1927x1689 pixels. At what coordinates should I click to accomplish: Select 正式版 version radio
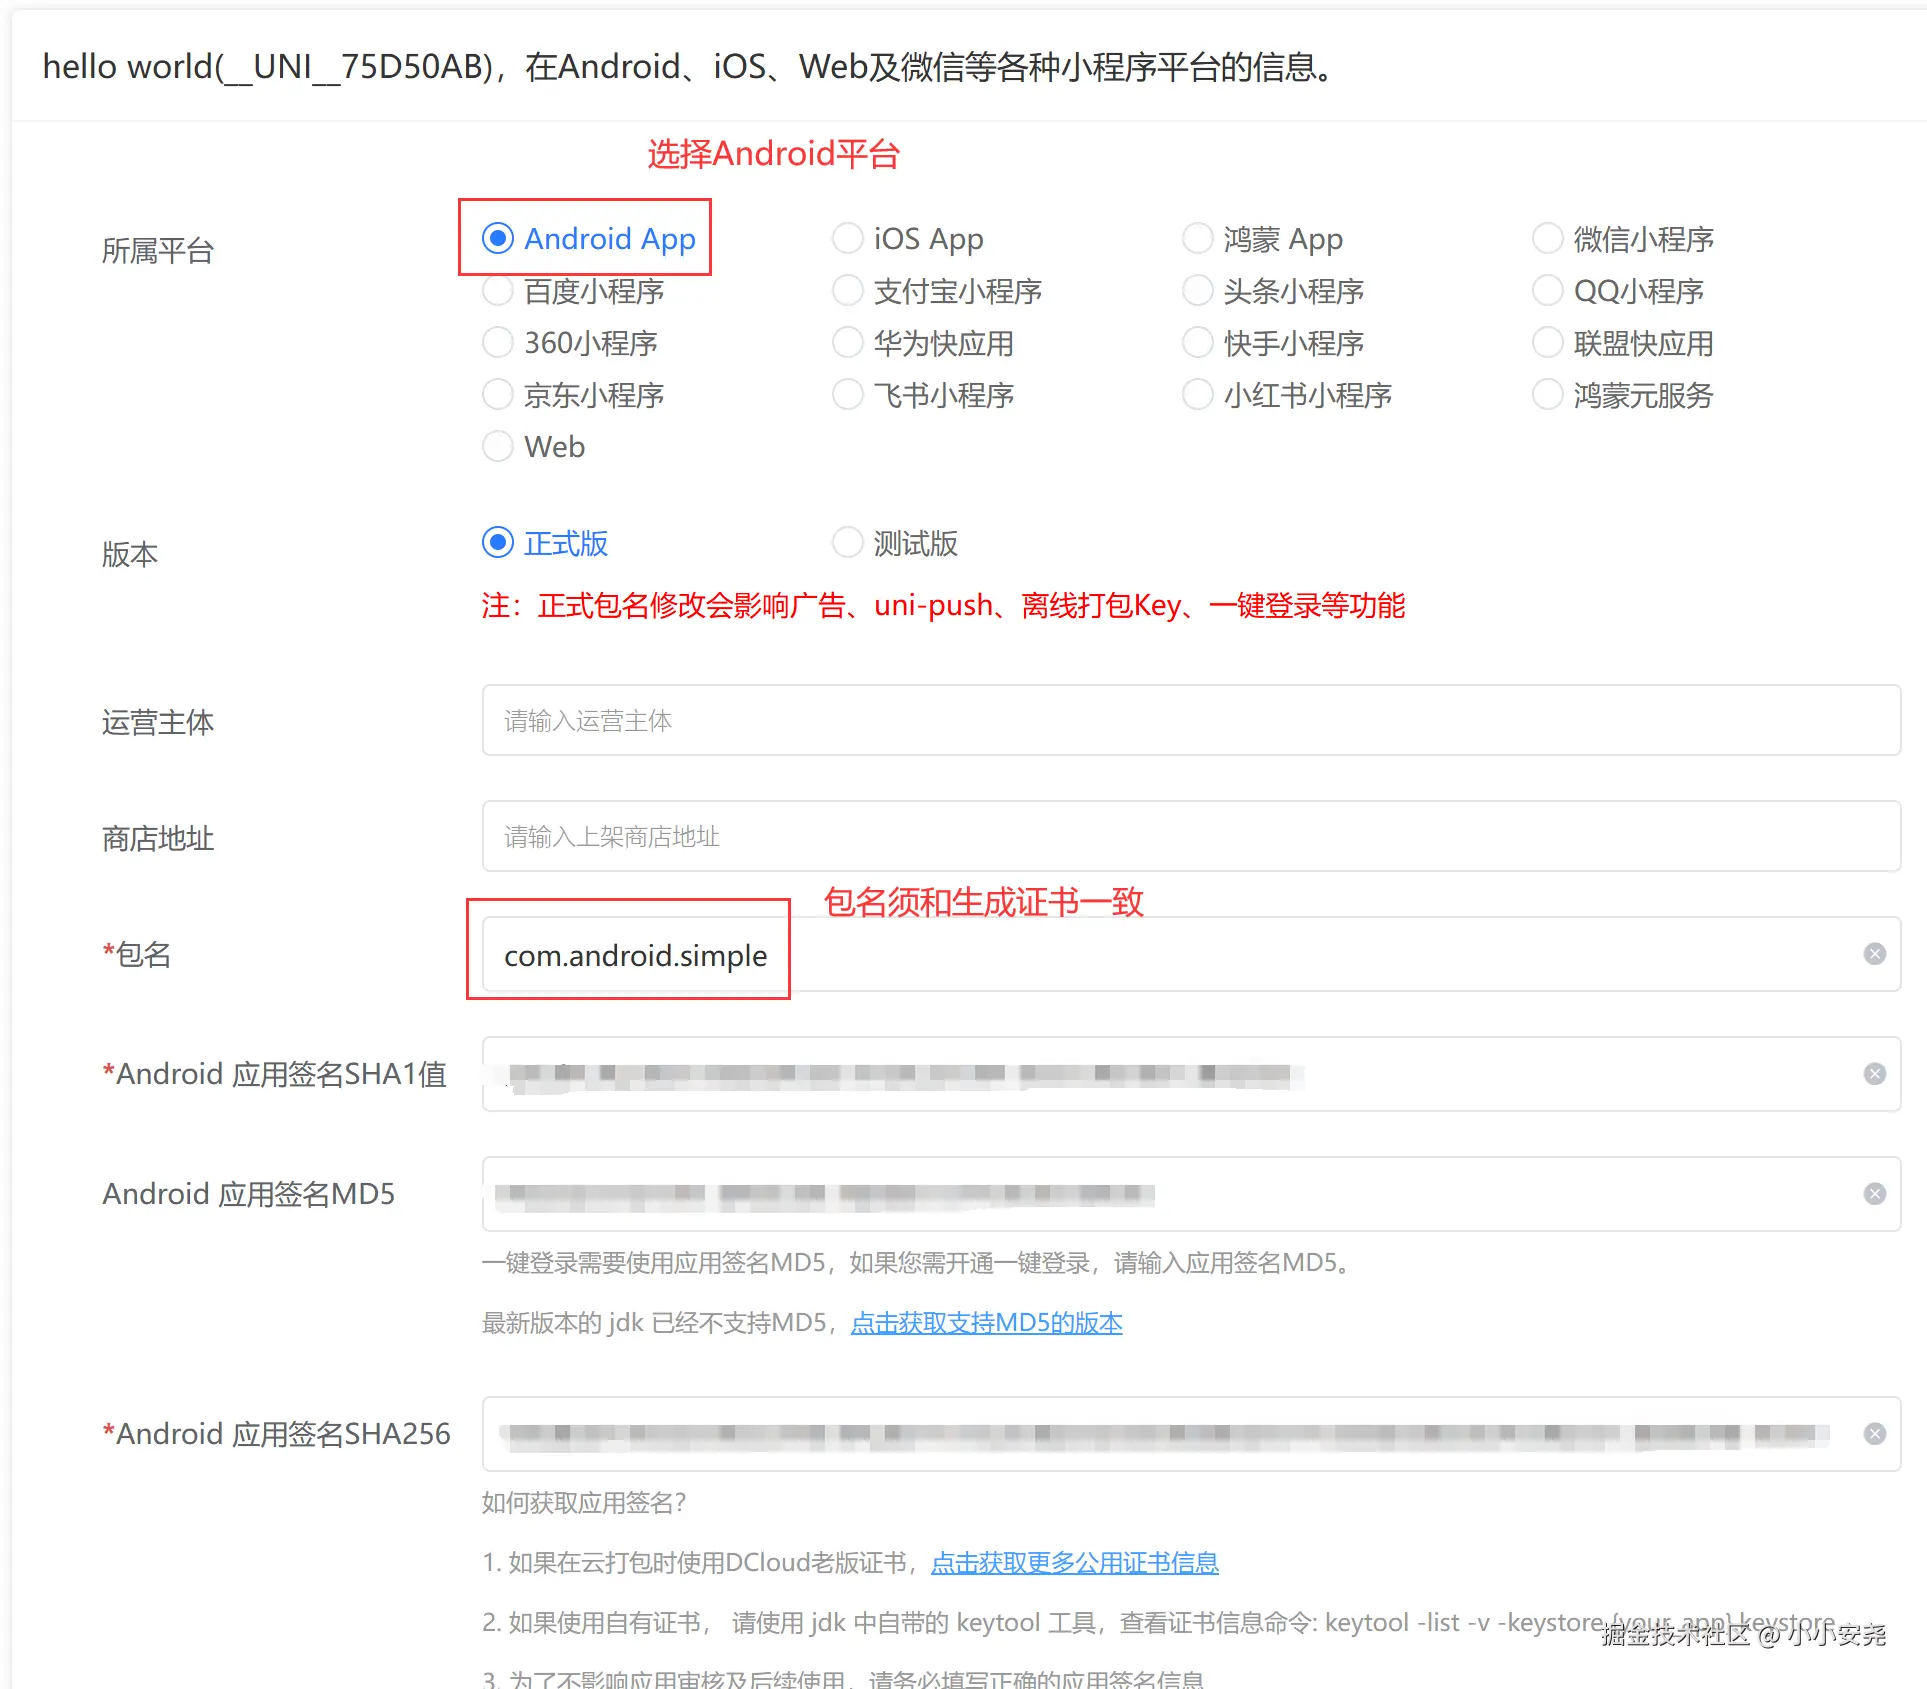point(498,543)
